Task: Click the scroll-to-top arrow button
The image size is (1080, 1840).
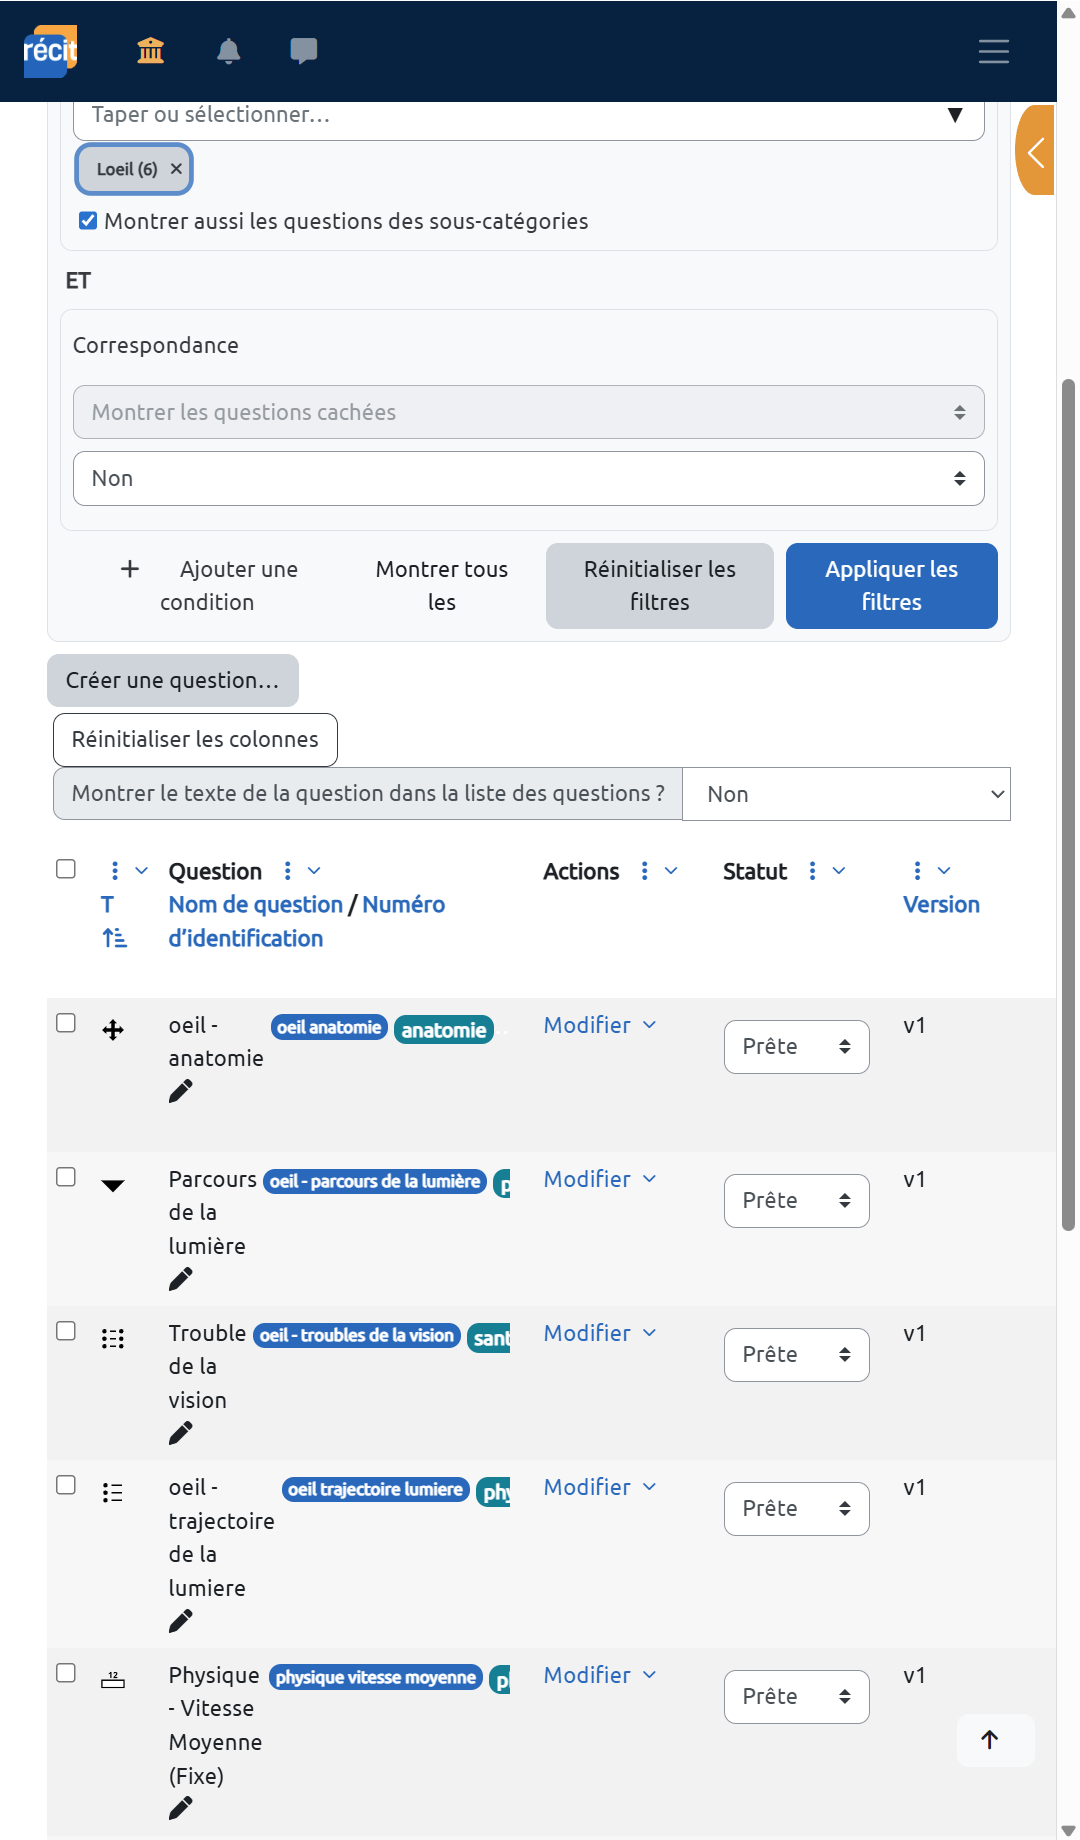Action: (x=990, y=1740)
